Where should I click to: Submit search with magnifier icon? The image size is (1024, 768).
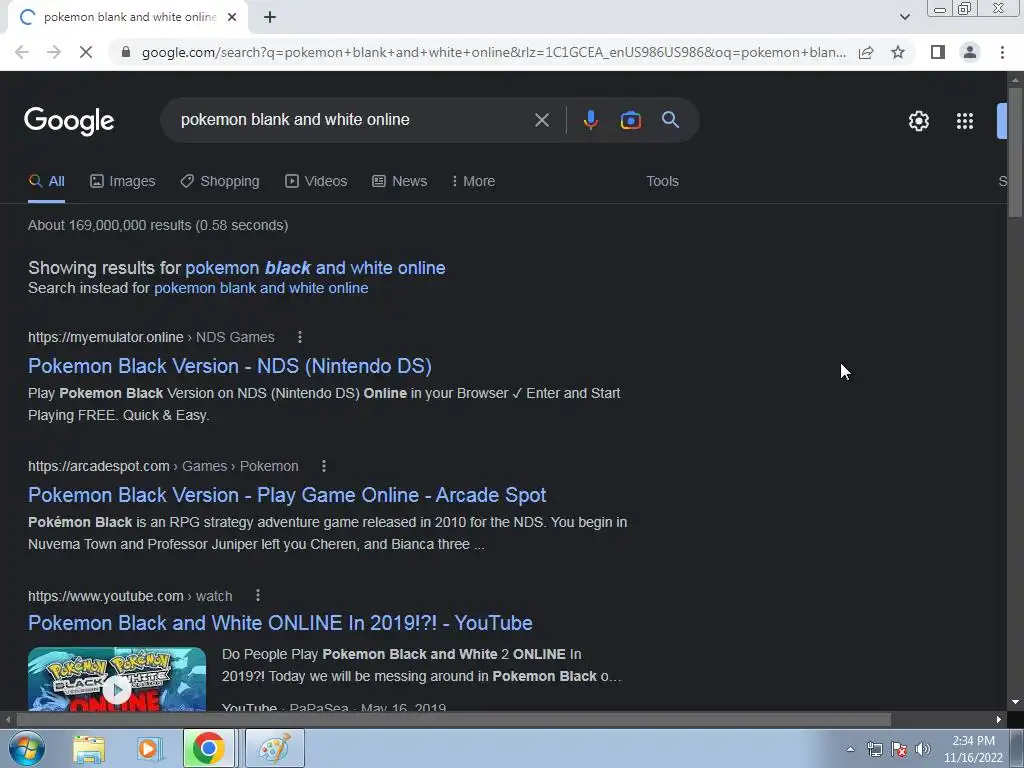(670, 120)
